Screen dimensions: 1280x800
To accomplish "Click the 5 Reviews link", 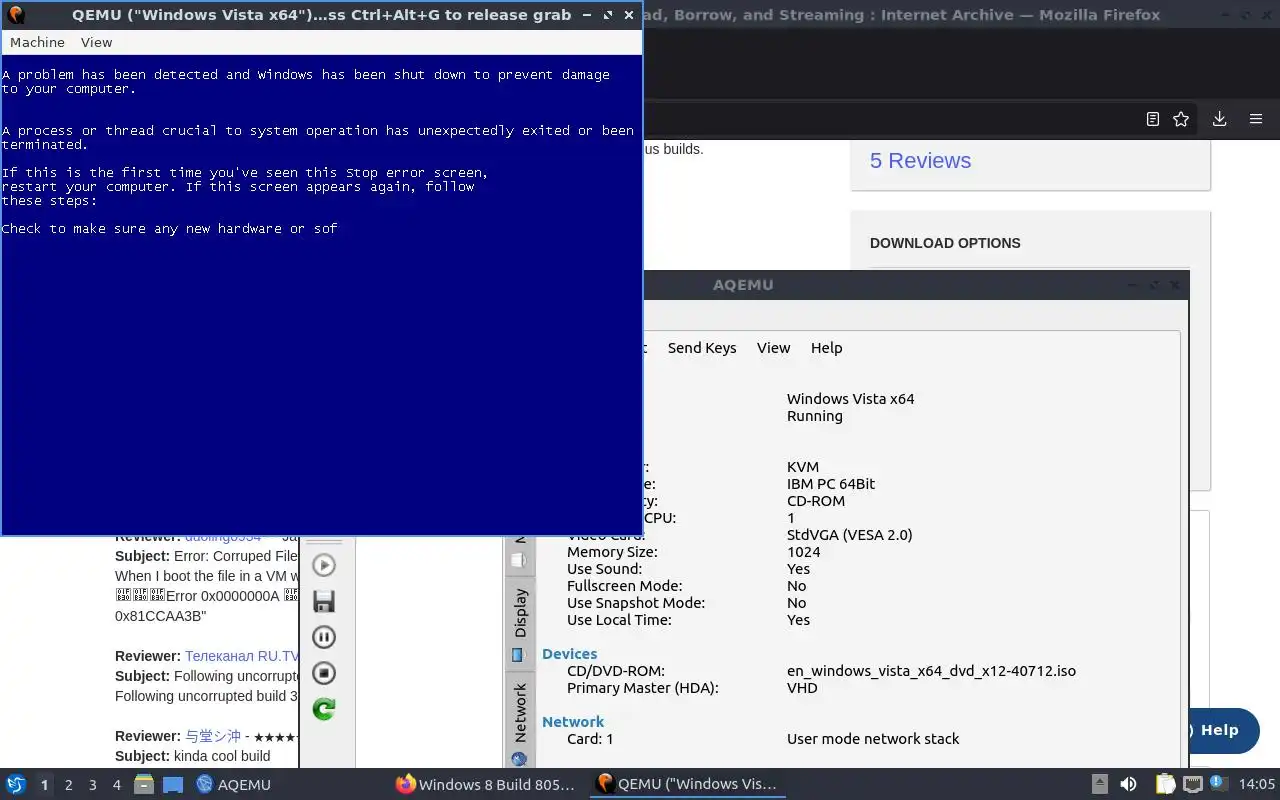I will click(x=920, y=161).
